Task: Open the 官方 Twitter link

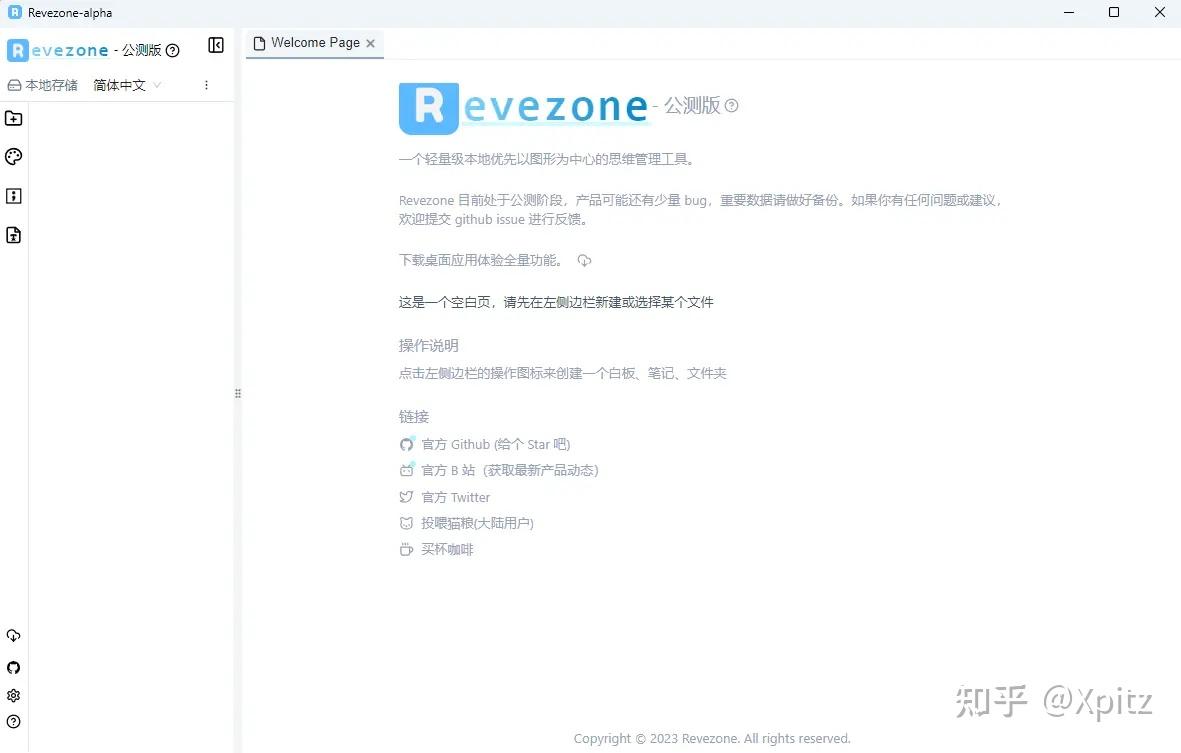Action: 455,496
